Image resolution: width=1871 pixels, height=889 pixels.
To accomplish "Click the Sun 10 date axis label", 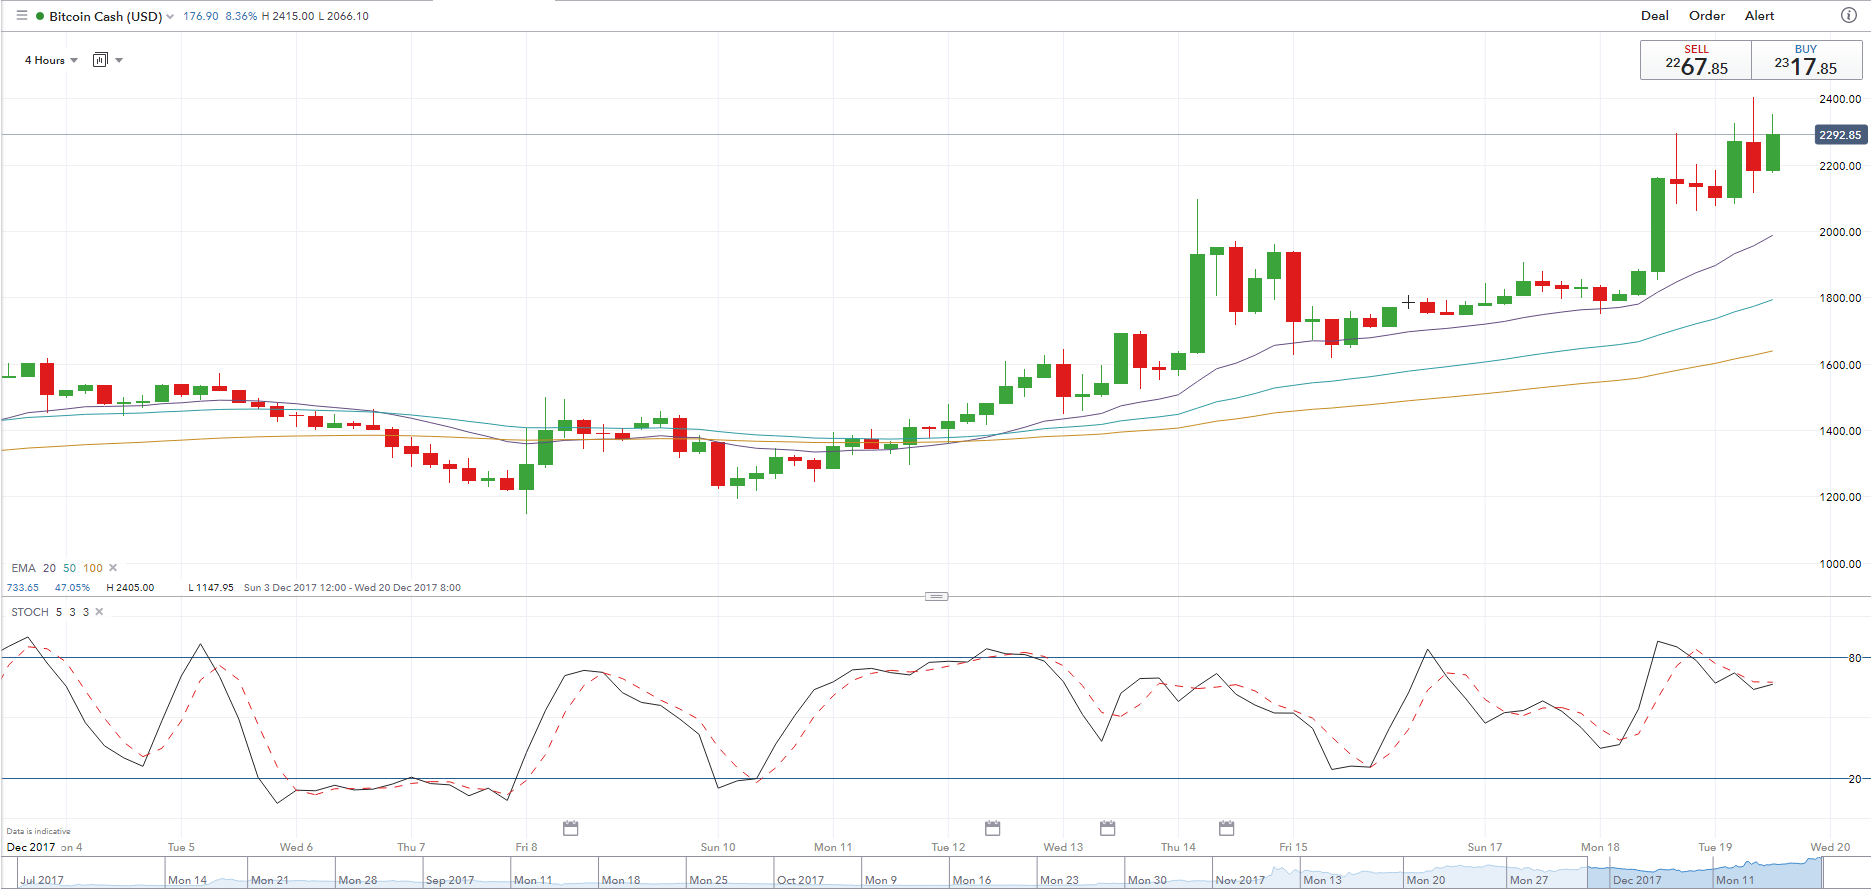I will pos(718,847).
